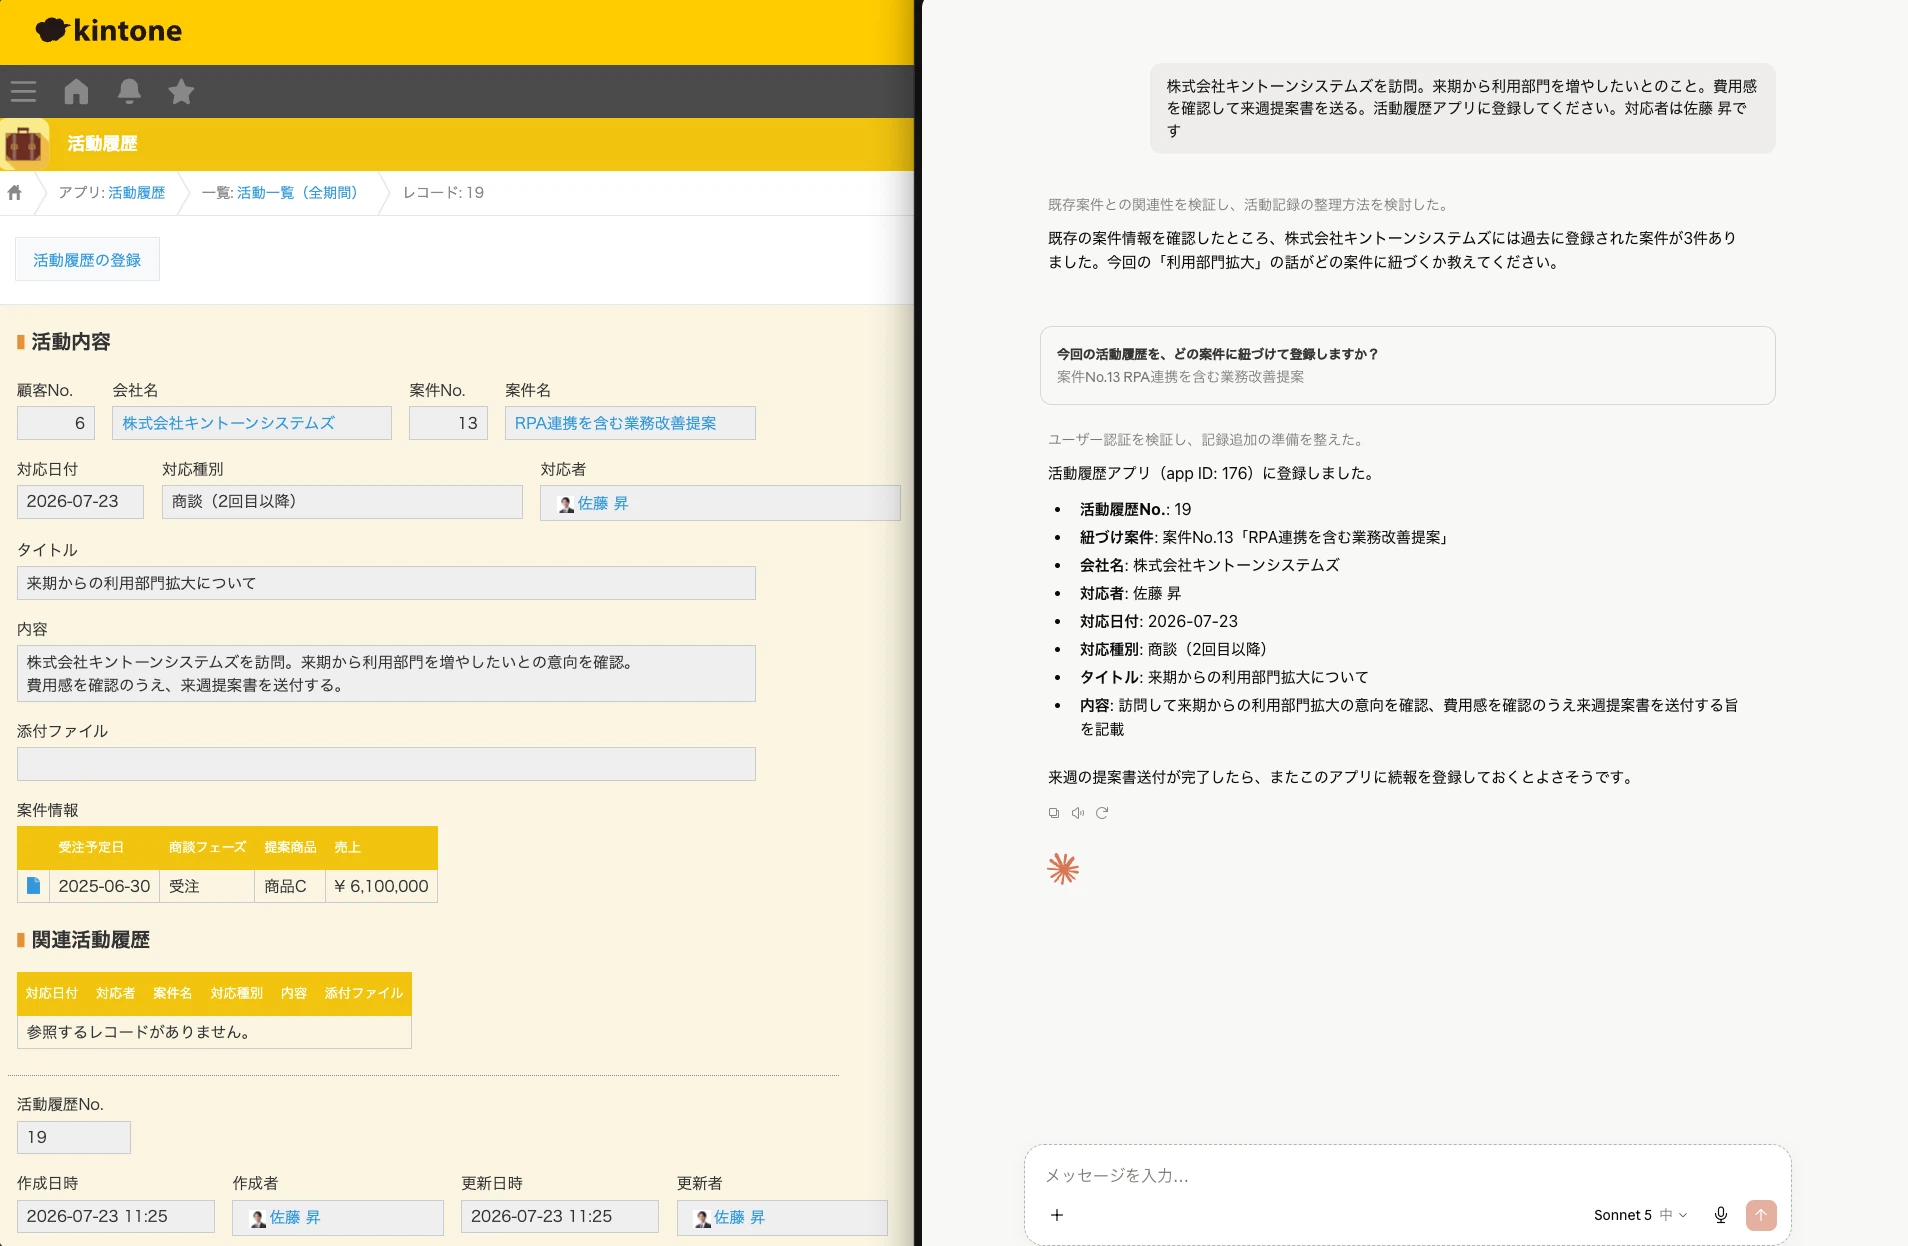The width and height of the screenshot is (1908, 1246).
Task: Open bookmarks star icon
Action: [181, 92]
